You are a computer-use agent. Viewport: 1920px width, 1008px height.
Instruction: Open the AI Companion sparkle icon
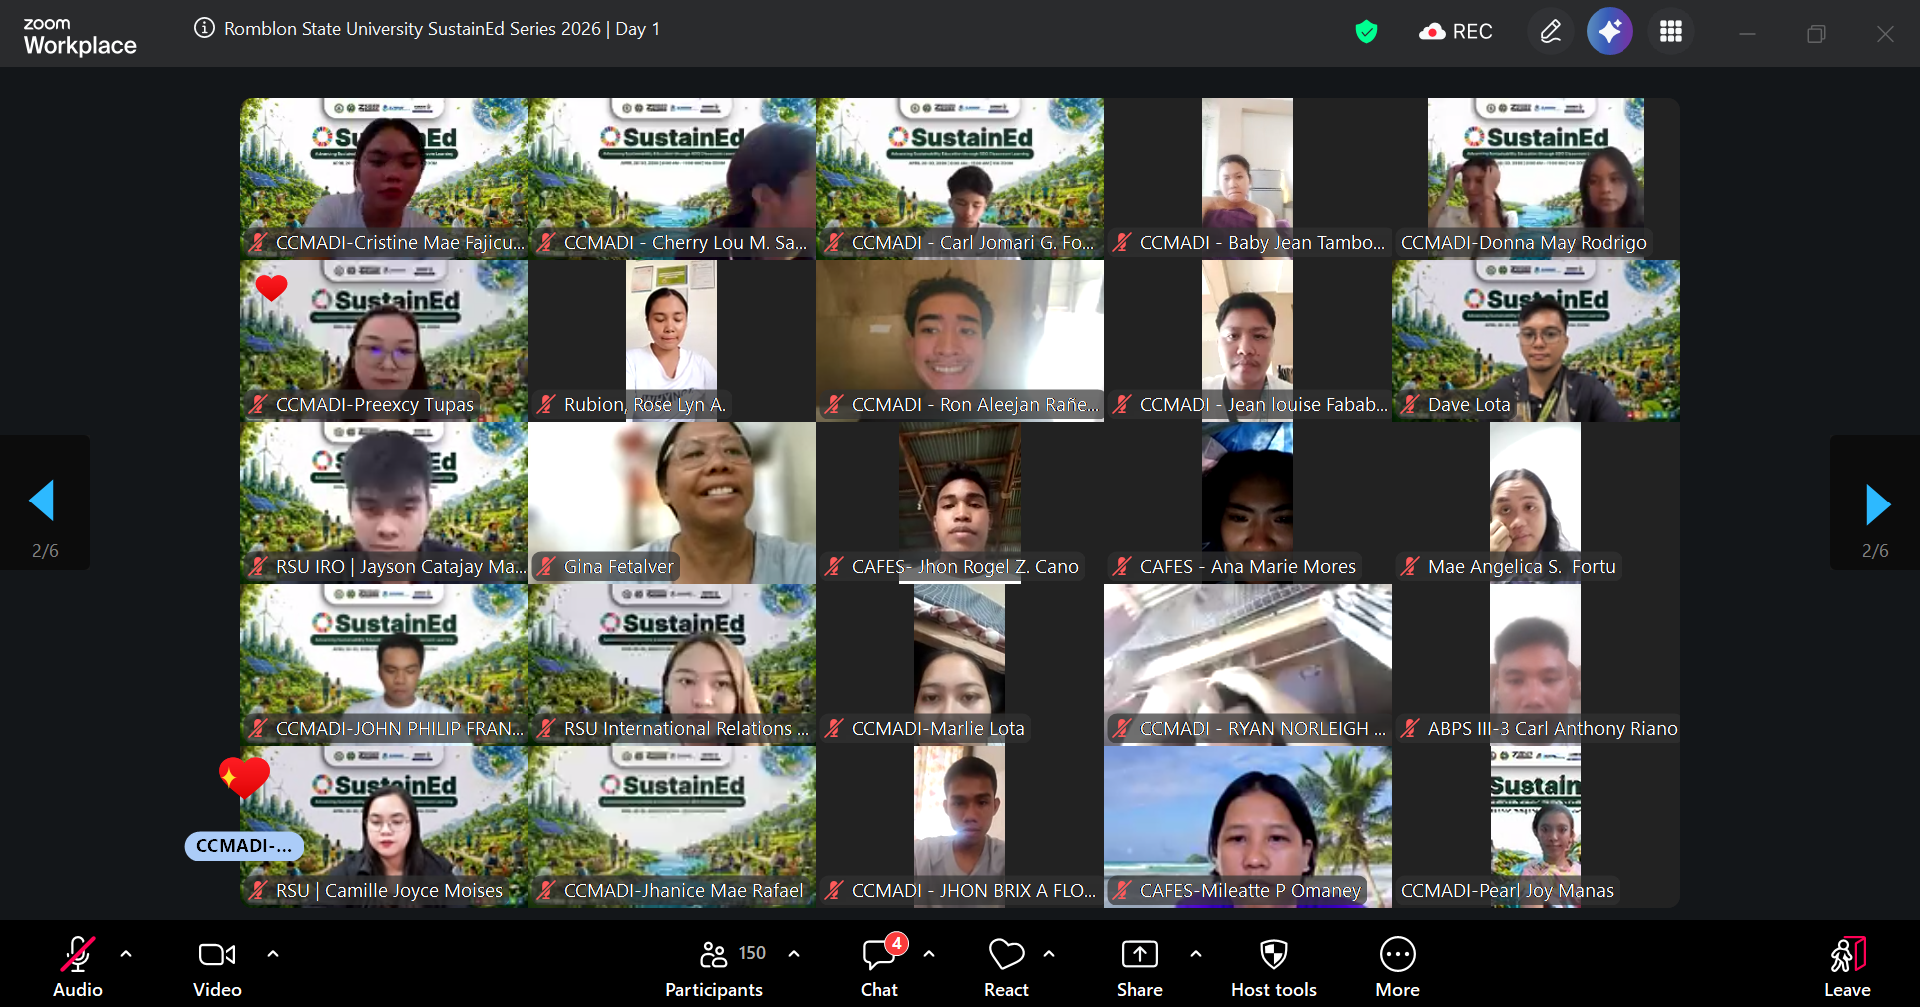tap(1609, 32)
